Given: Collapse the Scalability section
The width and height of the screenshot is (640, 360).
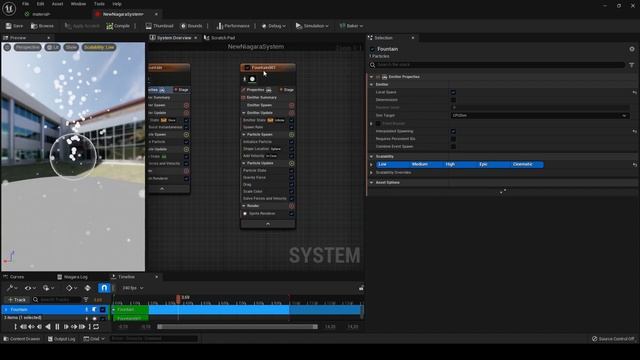Looking at the screenshot, I should coord(371,156).
